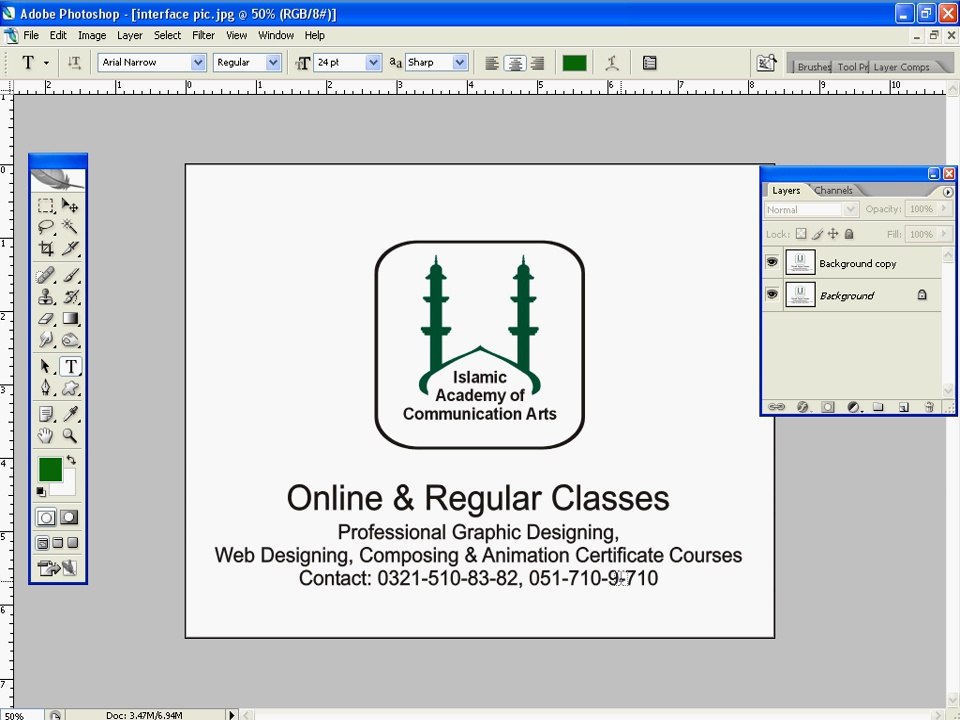Viewport: 960px width, 720px height.
Task: Select the Slice tool
Action: pyautogui.click(x=70, y=248)
